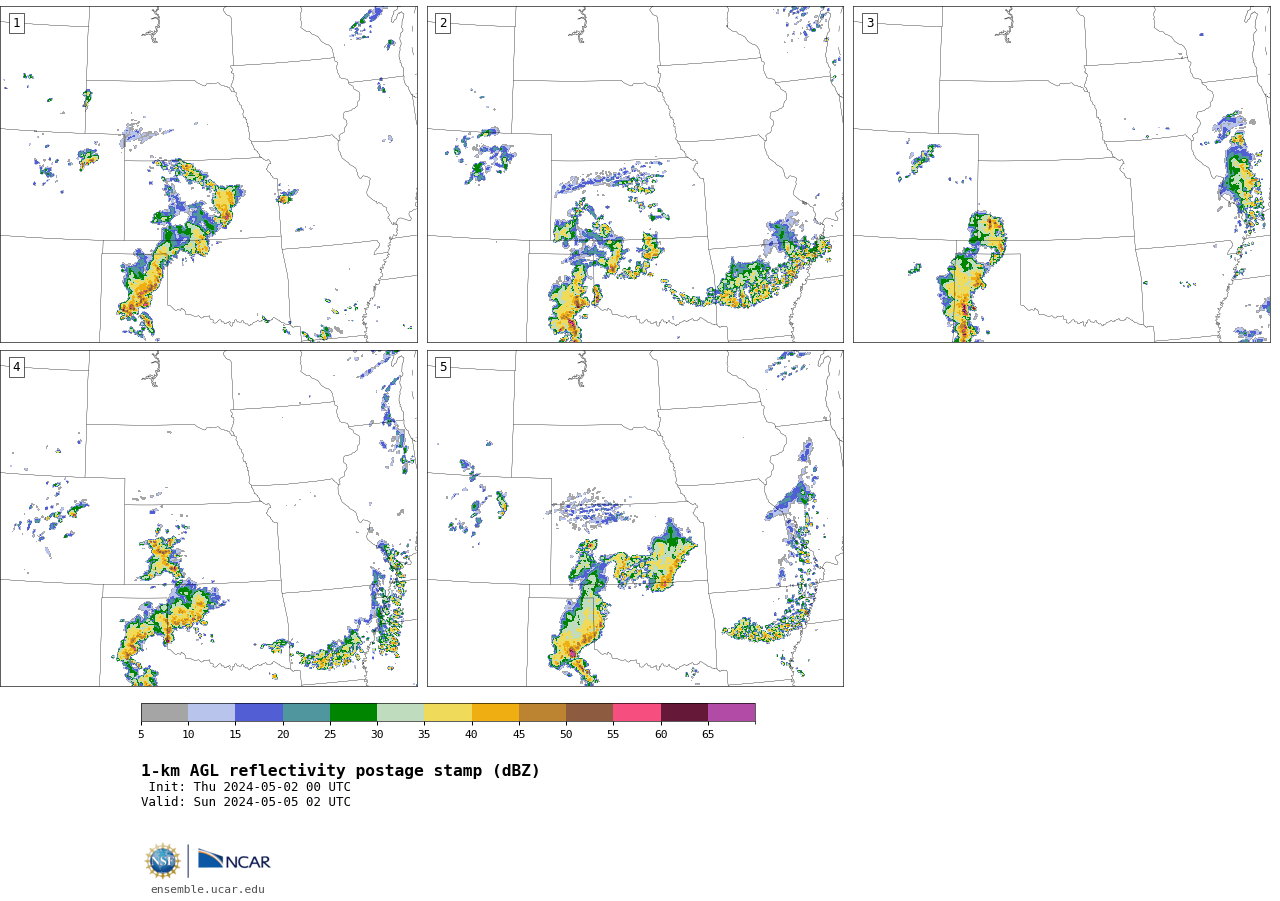Click the tan 45-50 dBZ swatch
Viewport: 1280px width, 901px height.
(542, 713)
